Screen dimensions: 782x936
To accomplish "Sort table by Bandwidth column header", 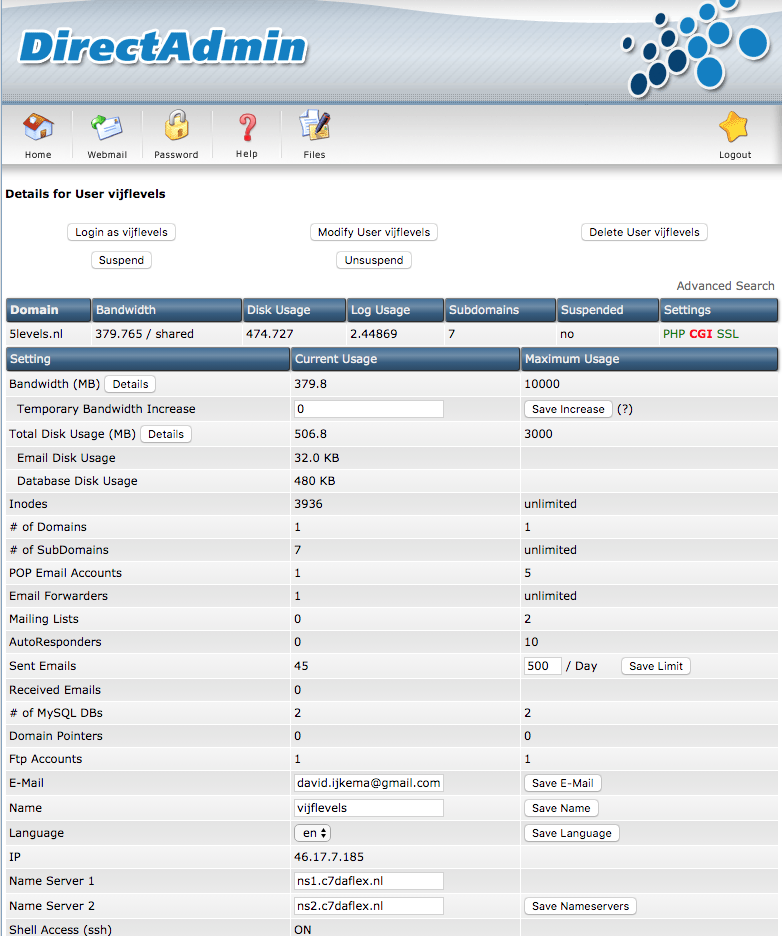I will pos(126,310).
